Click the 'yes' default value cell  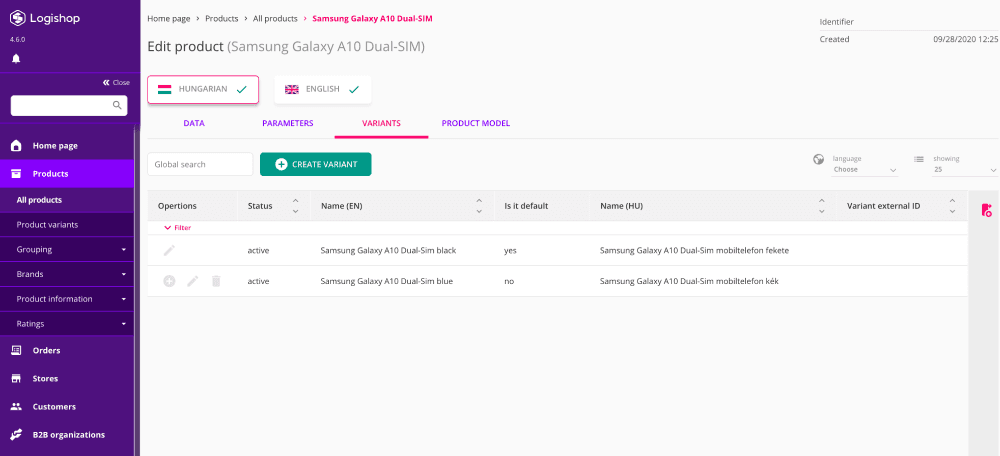tap(510, 251)
